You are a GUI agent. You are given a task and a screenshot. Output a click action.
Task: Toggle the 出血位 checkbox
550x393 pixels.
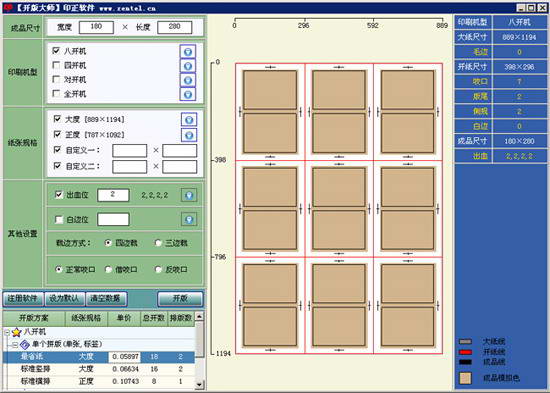click(59, 195)
